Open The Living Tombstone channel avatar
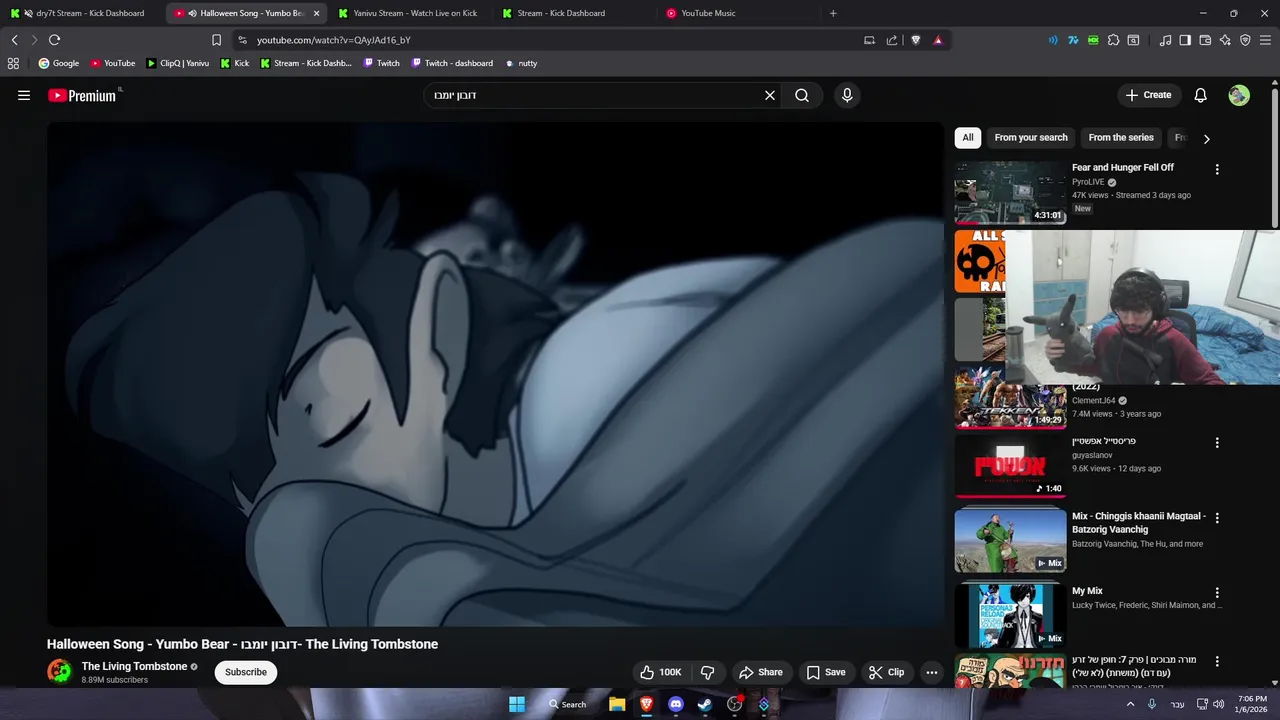Screen dimensions: 1280x720 tap(60, 672)
